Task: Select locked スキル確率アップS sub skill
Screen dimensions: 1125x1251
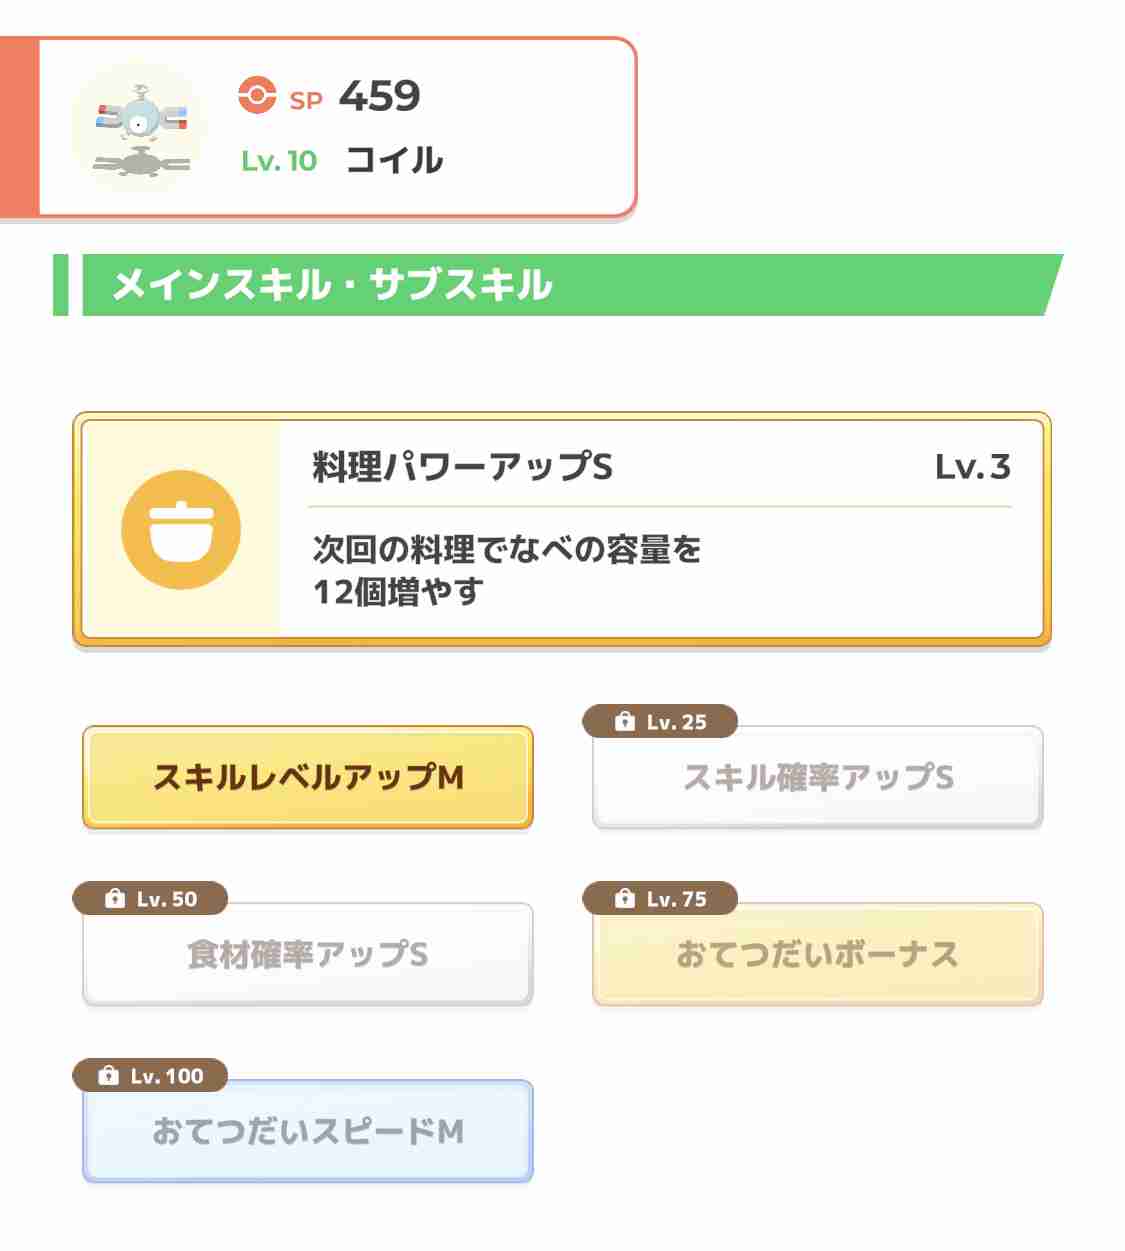Action: 818,777
